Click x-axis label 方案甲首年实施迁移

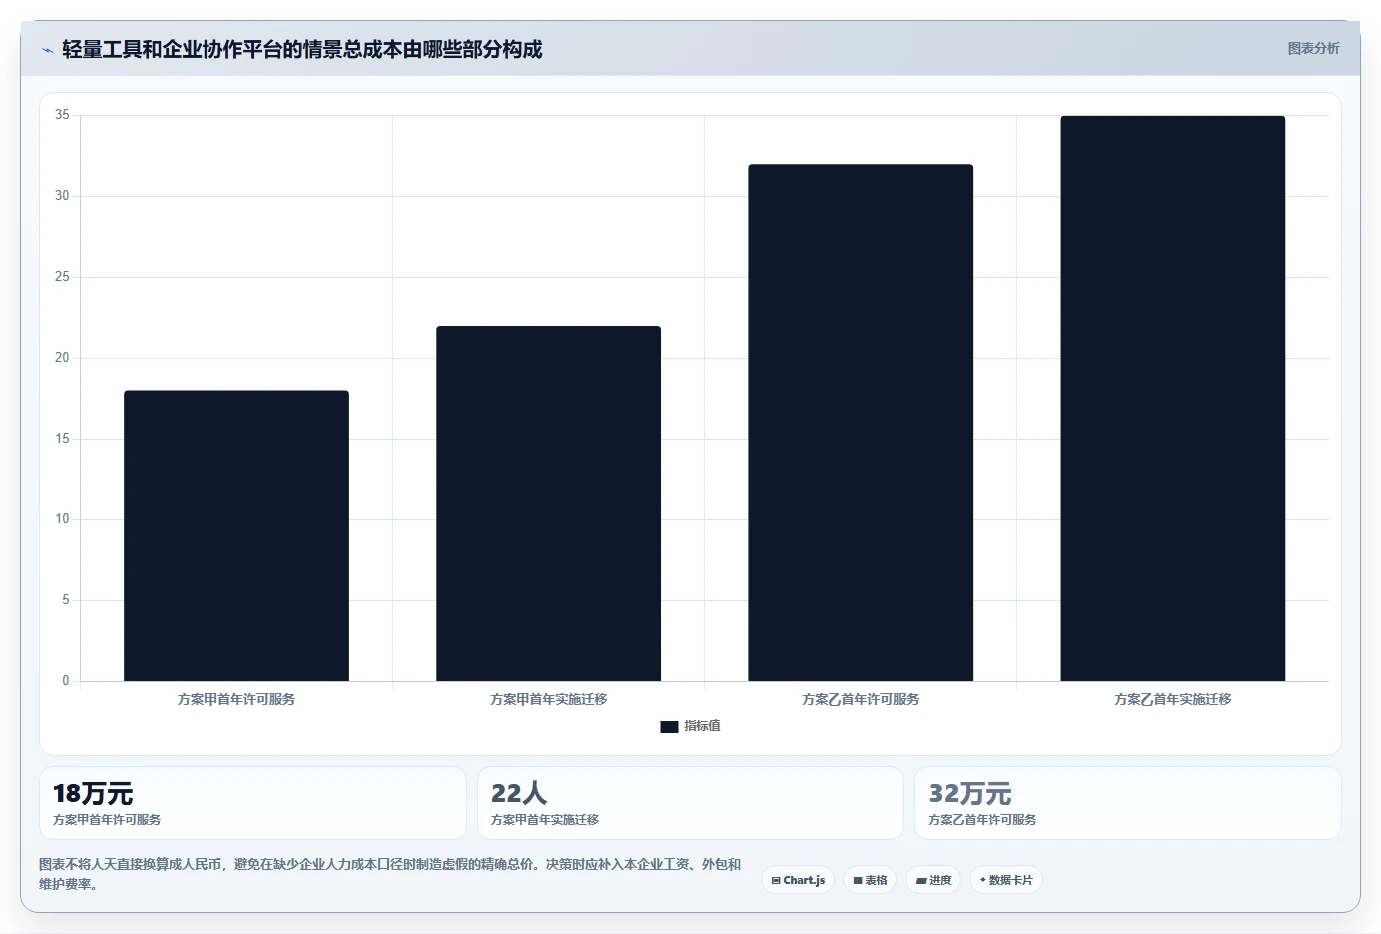tap(548, 699)
